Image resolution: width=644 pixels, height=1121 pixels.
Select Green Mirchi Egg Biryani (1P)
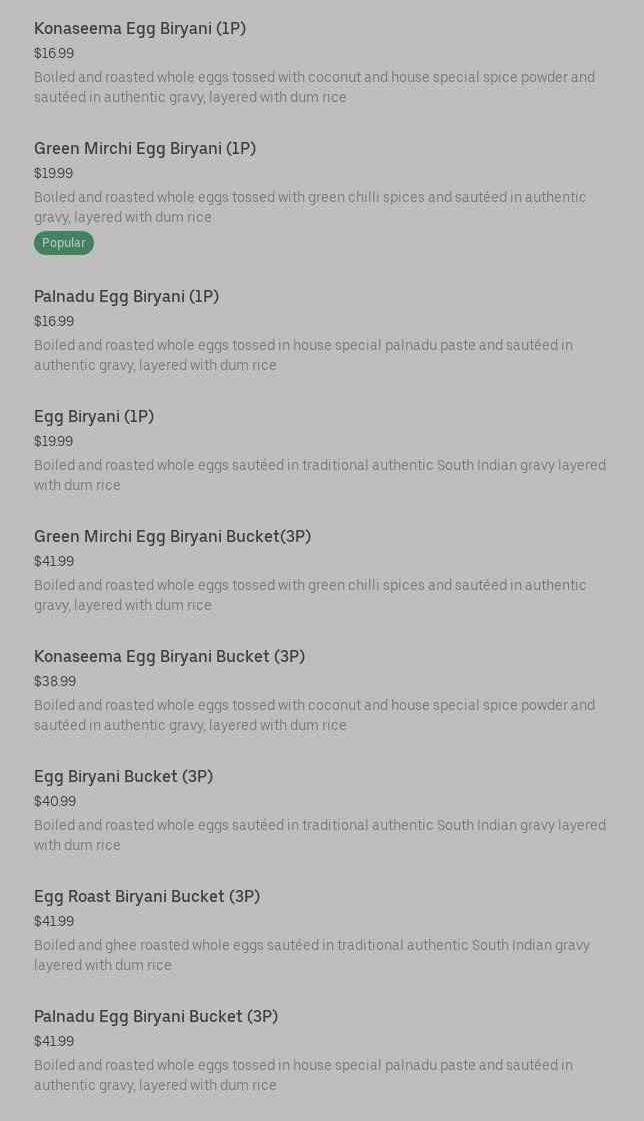tap(145, 148)
